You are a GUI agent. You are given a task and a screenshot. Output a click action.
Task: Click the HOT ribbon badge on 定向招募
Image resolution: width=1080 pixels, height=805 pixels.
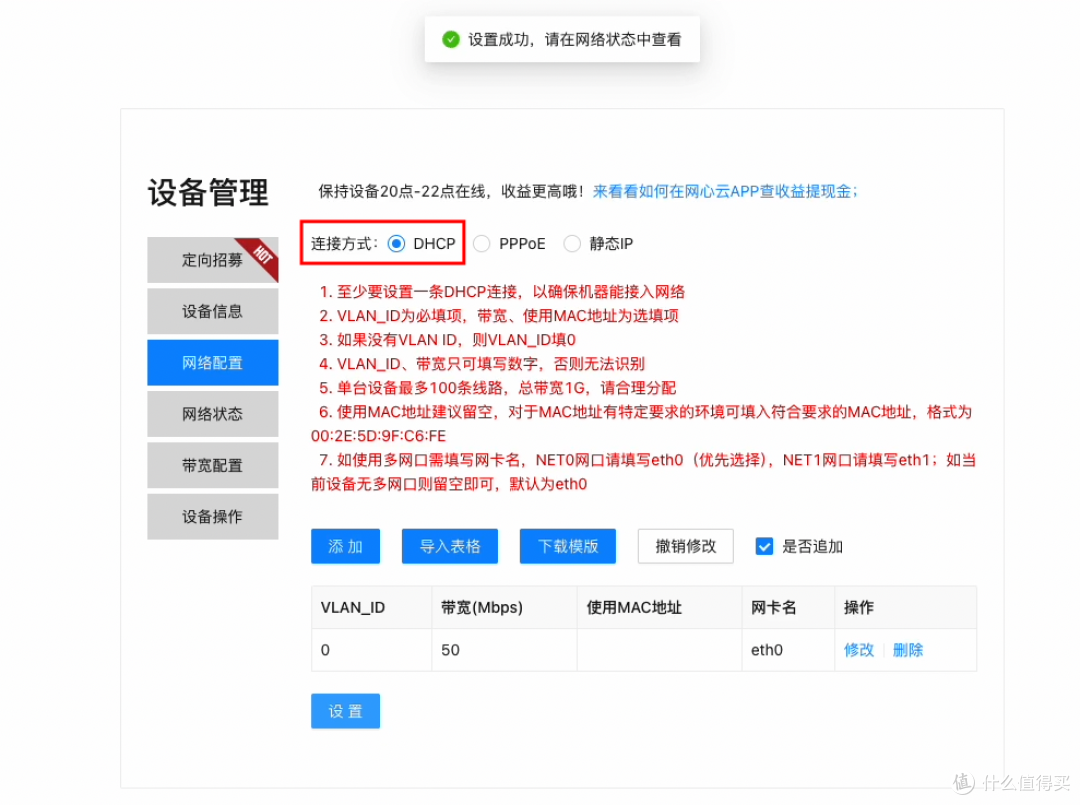(262, 253)
